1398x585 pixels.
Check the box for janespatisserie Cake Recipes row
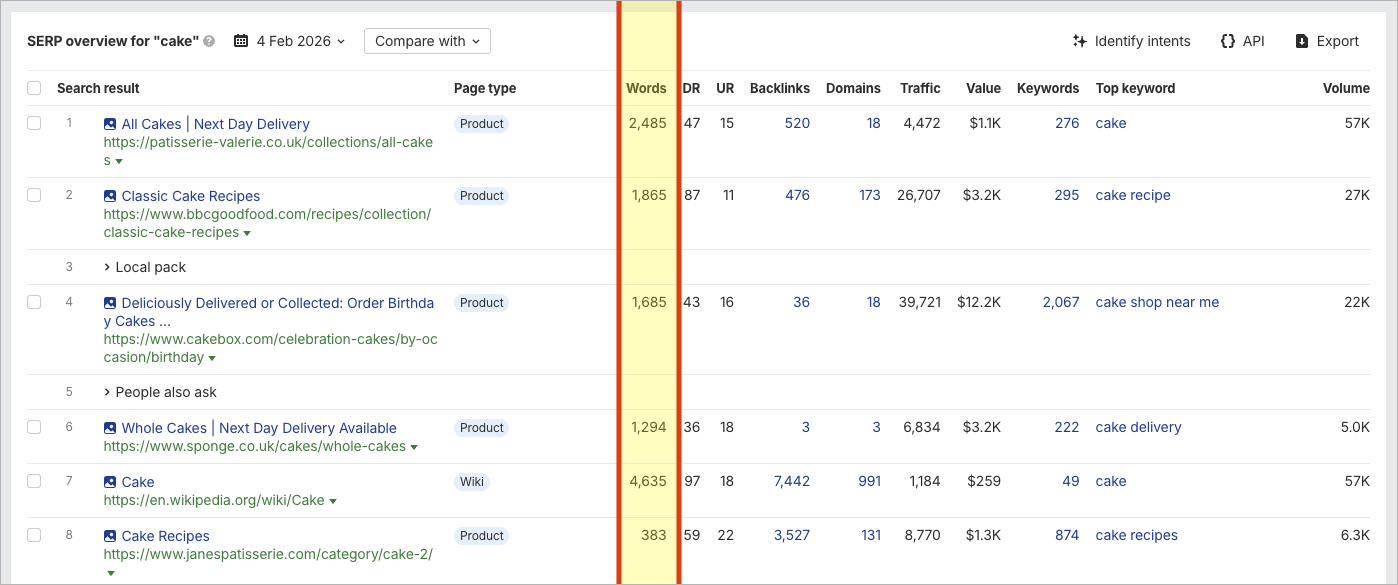click(x=34, y=535)
